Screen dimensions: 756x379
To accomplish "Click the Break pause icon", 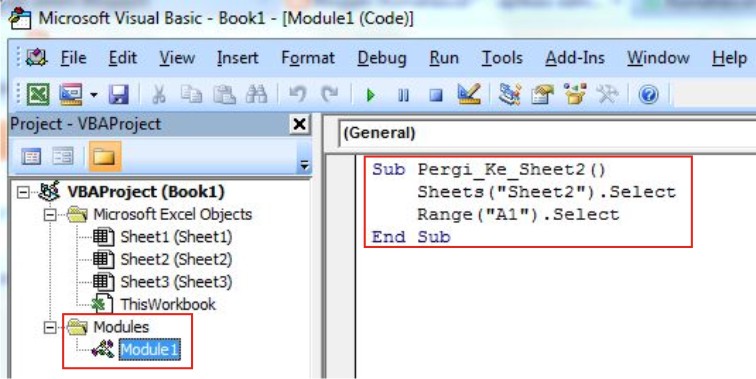I will click(x=404, y=95).
